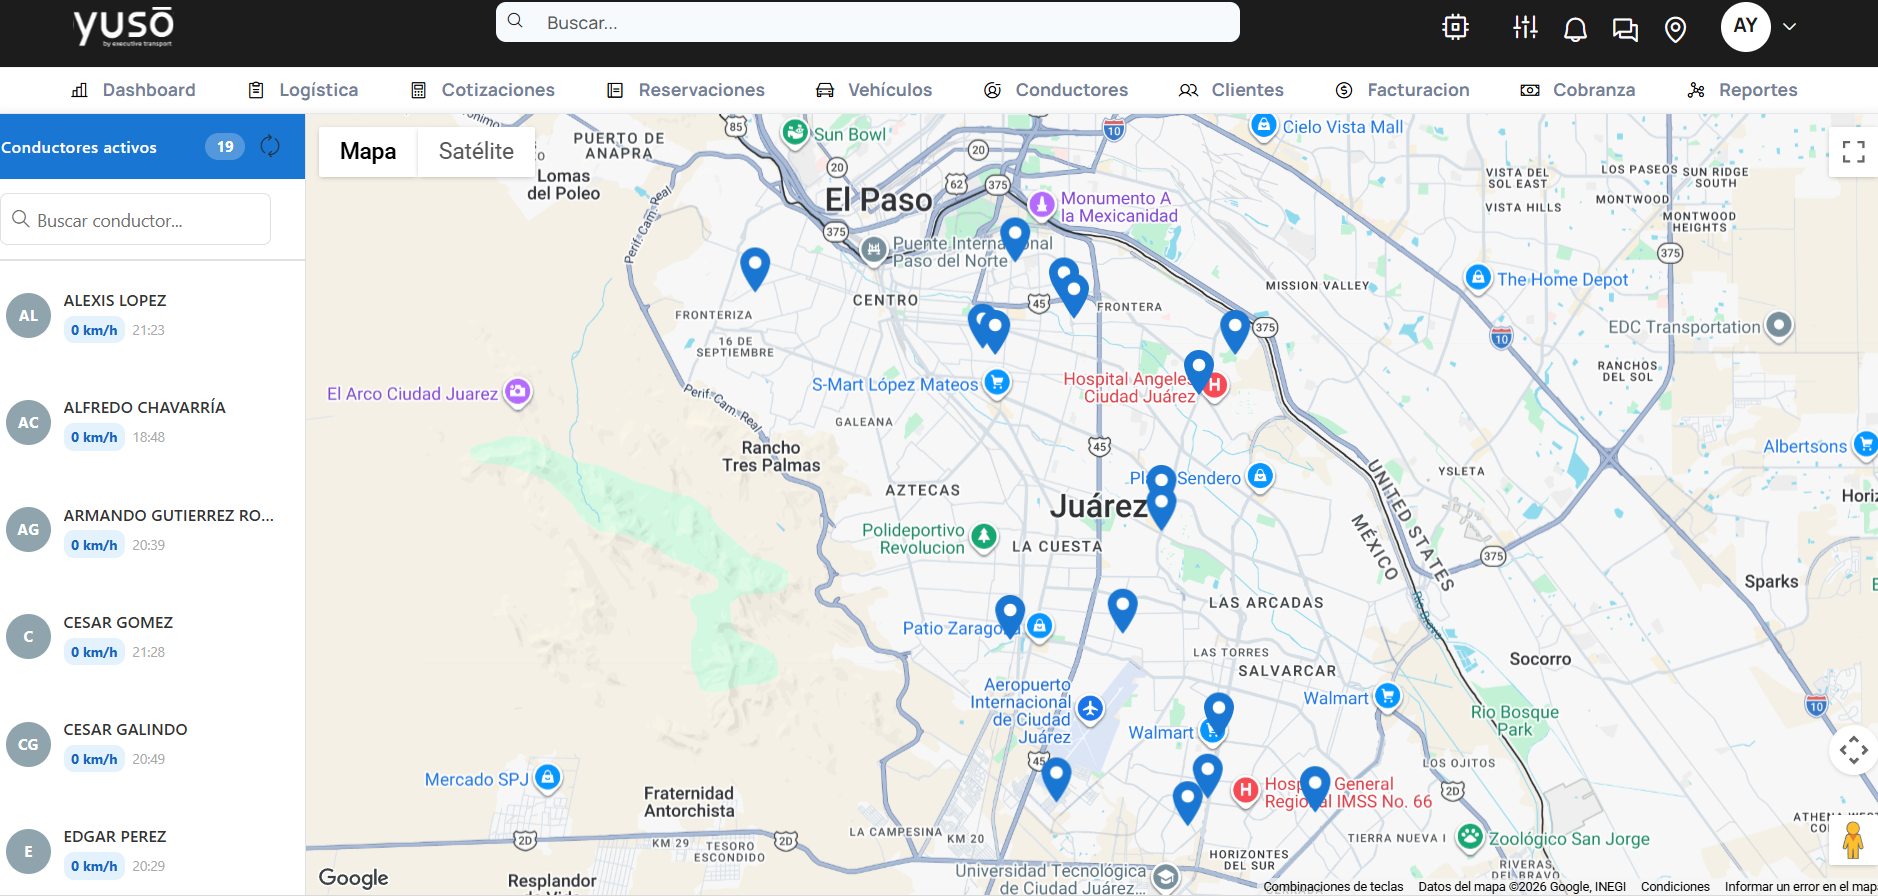The image size is (1878, 896).
Task: Click The Home Depot map icon
Action: pyautogui.click(x=1478, y=278)
